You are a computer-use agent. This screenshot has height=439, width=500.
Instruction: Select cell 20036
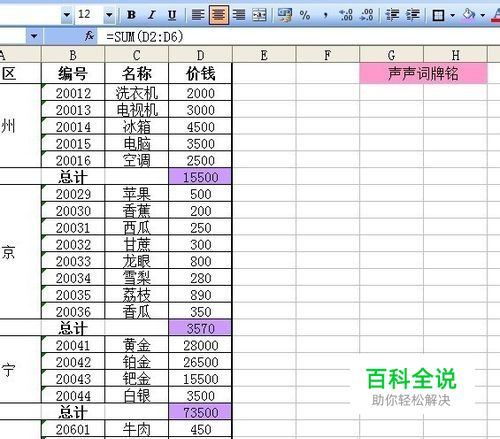point(73,311)
